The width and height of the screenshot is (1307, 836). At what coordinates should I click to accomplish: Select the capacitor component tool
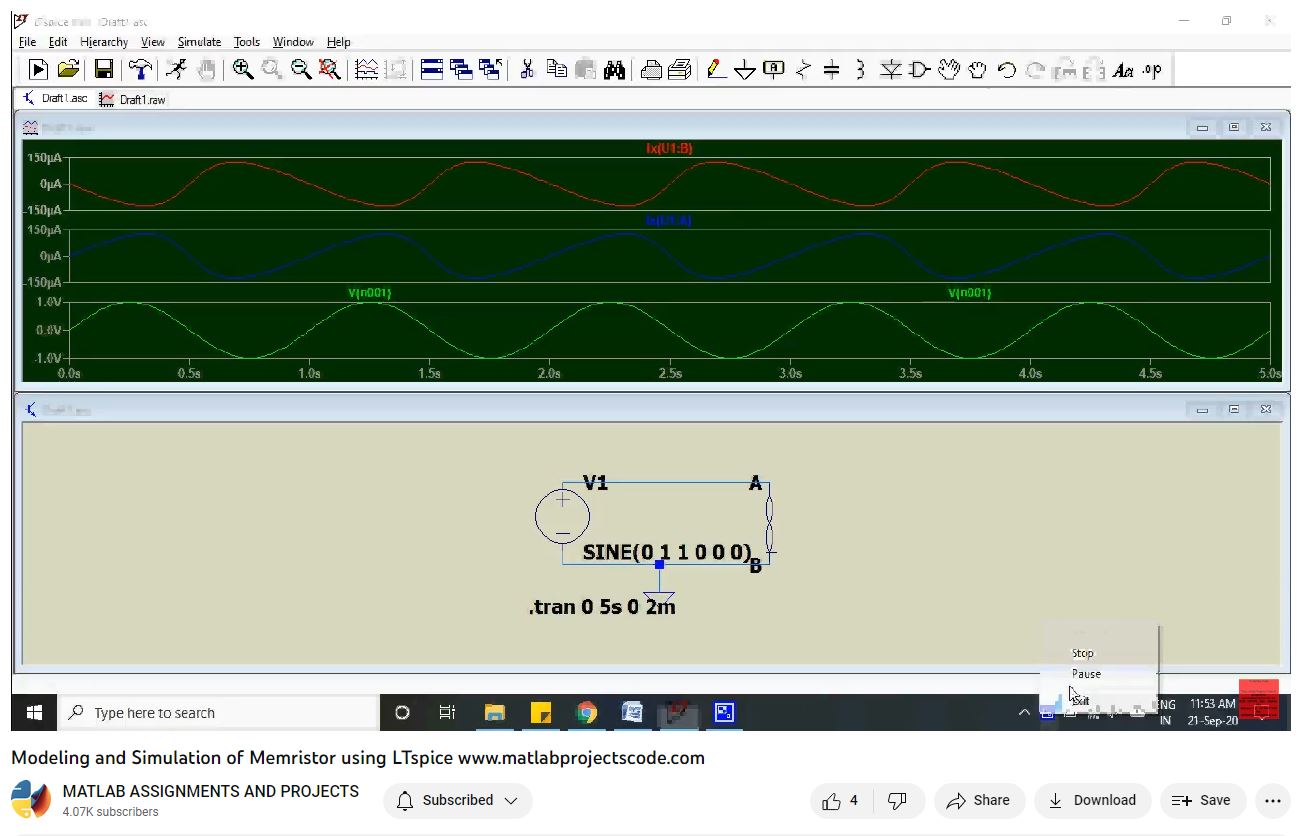point(831,69)
